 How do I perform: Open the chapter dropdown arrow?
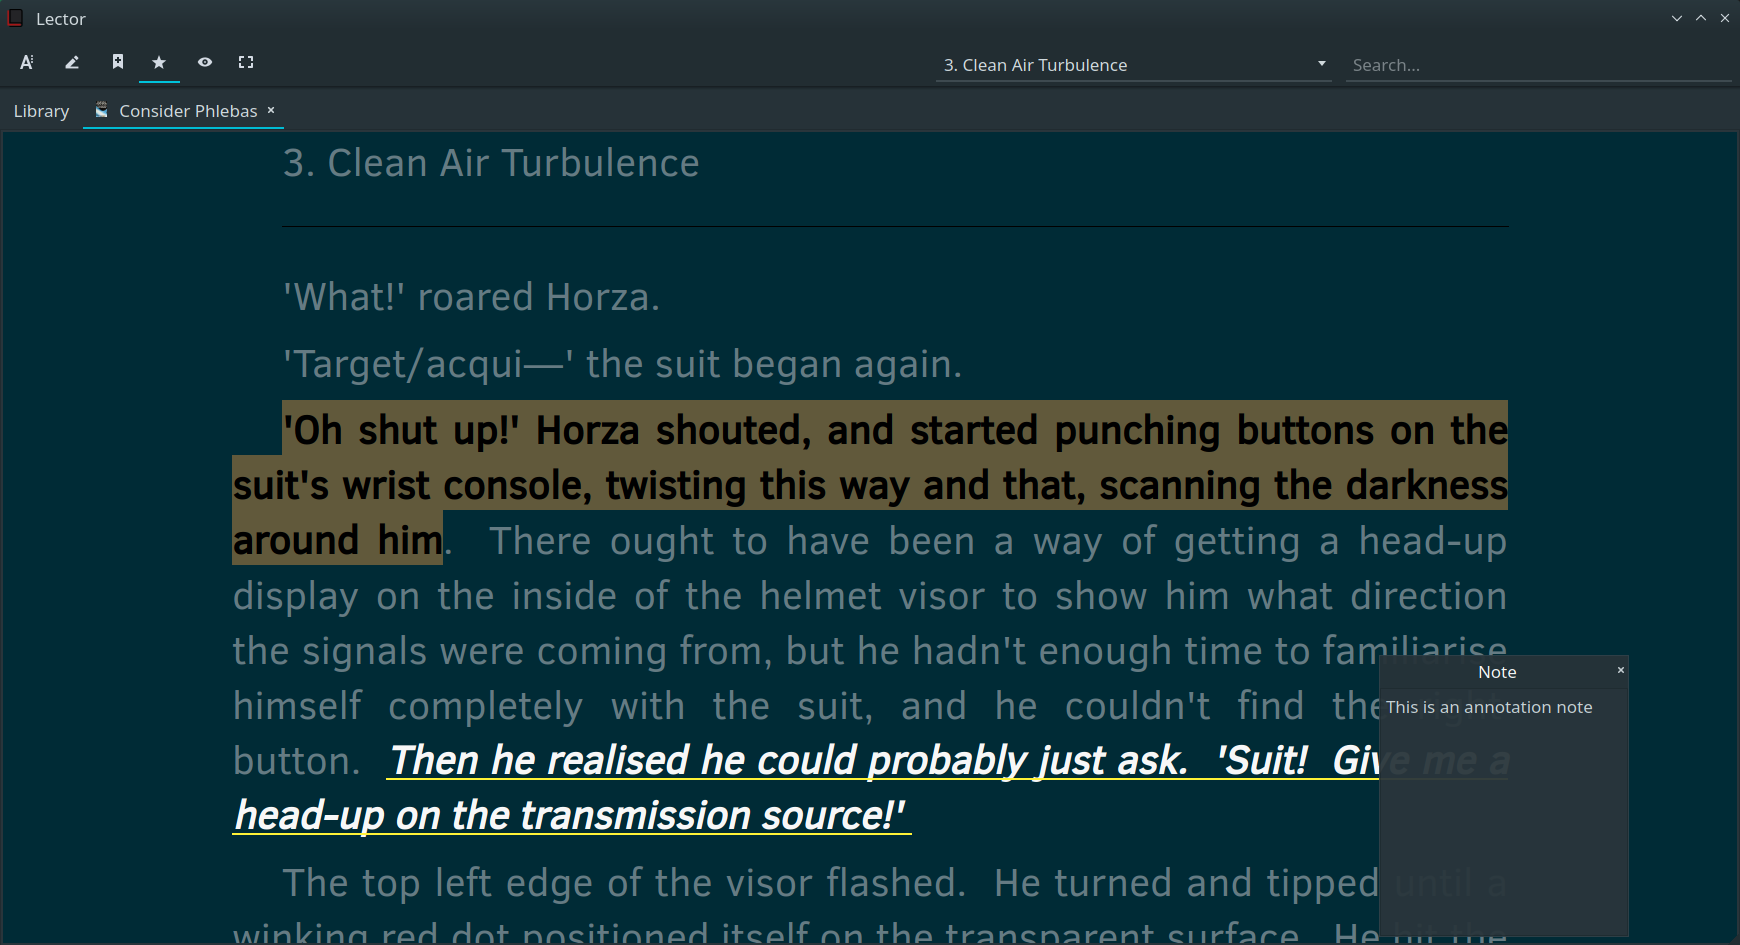tap(1322, 64)
